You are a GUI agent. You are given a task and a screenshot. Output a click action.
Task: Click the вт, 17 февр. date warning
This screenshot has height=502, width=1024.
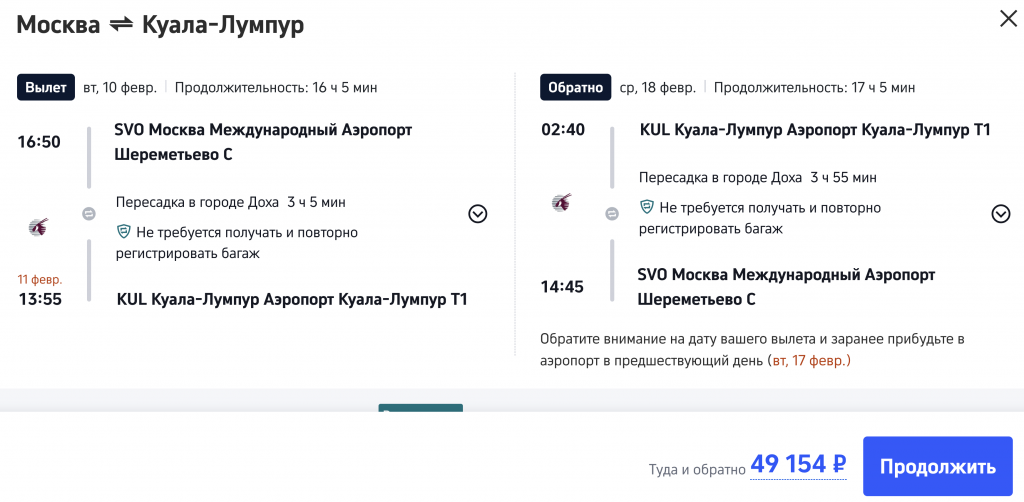(809, 360)
